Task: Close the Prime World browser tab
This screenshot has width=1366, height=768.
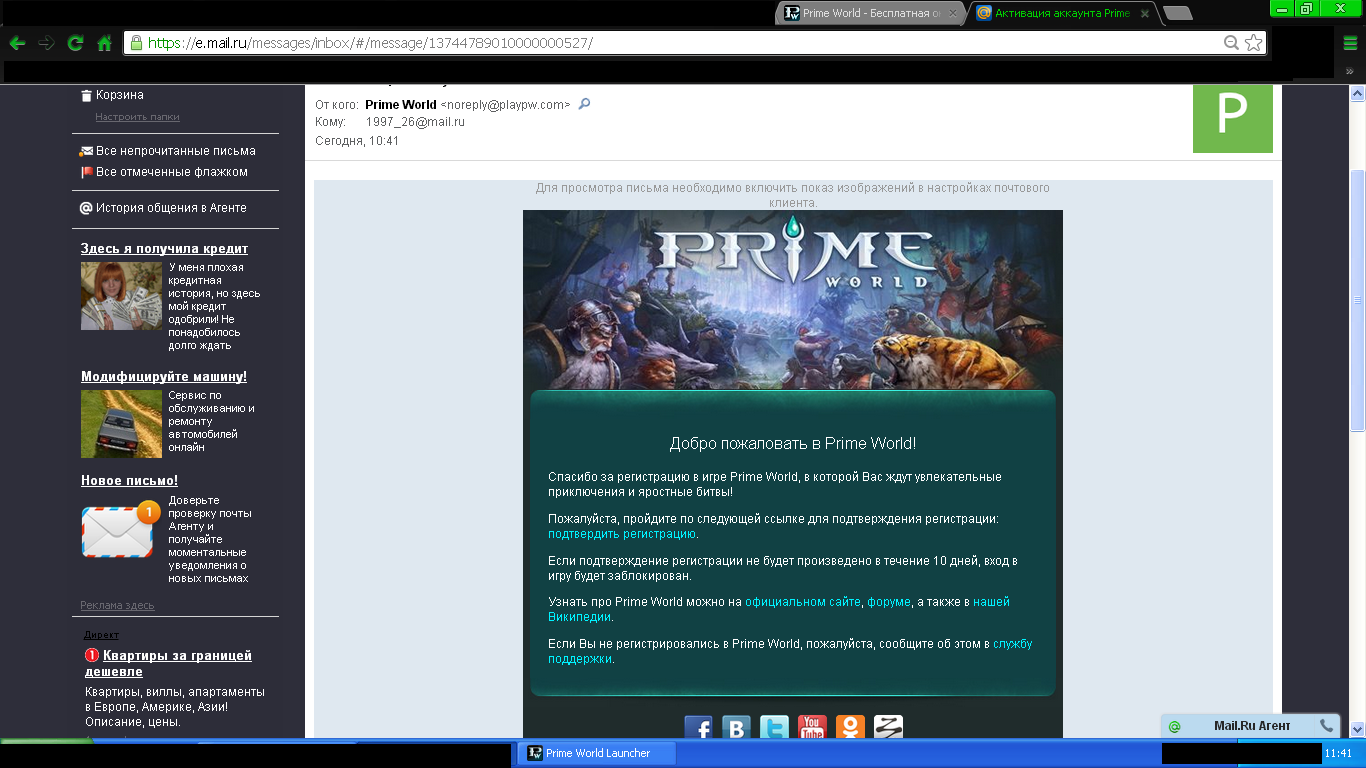Action: click(x=953, y=14)
